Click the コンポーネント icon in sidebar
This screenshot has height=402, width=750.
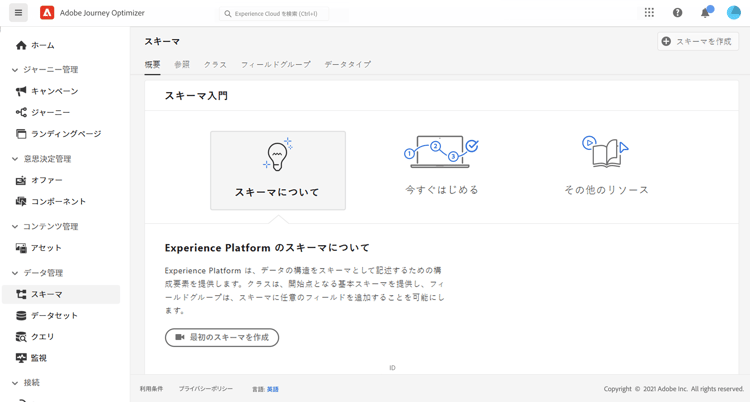(21, 201)
